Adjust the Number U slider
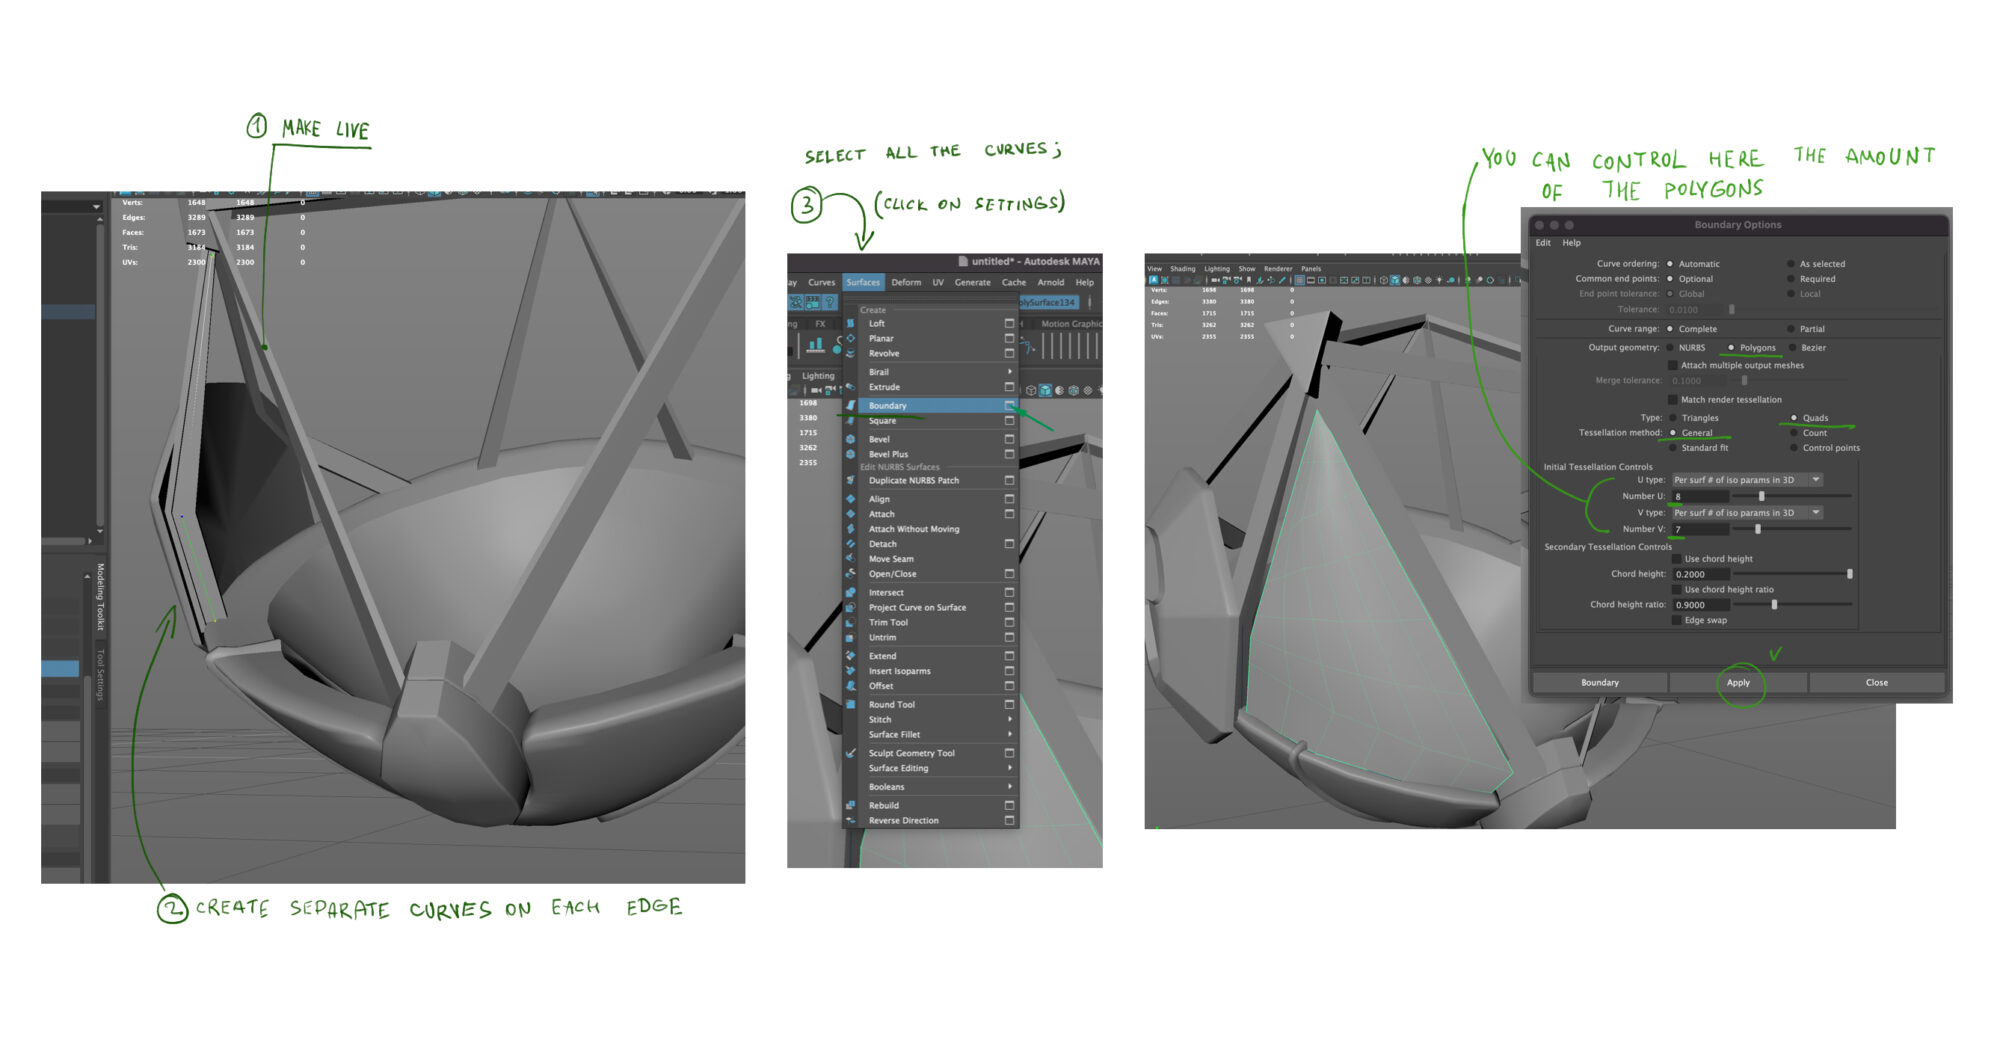This screenshot has width=2000, height=1040. pyautogui.click(x=1762, y=496)
